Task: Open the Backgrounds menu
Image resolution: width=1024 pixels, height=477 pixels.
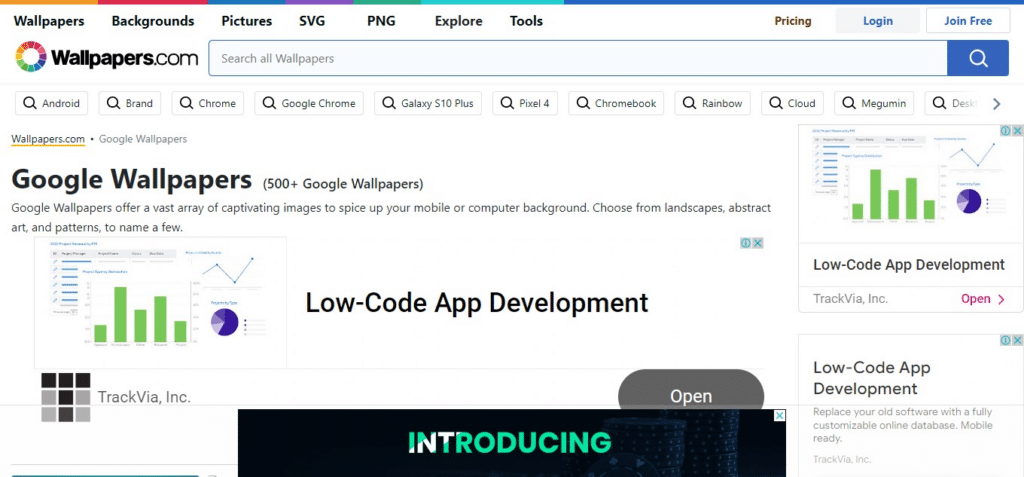Action: [x=153, y=21]
